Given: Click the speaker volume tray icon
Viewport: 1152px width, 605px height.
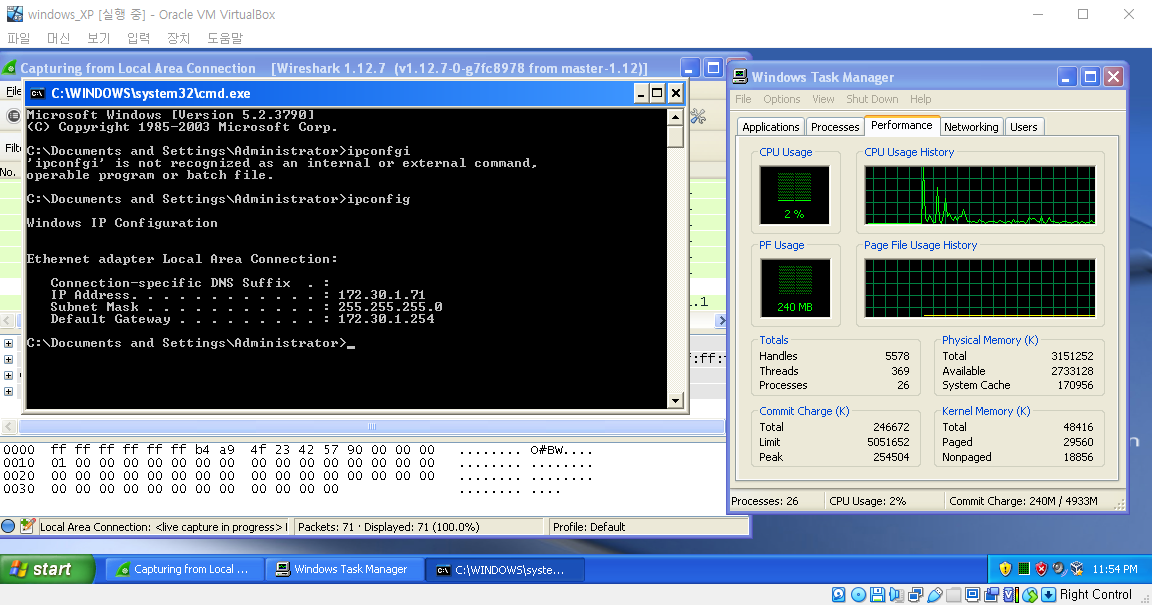Looking at the screenshot, I should click(1059, 569).
